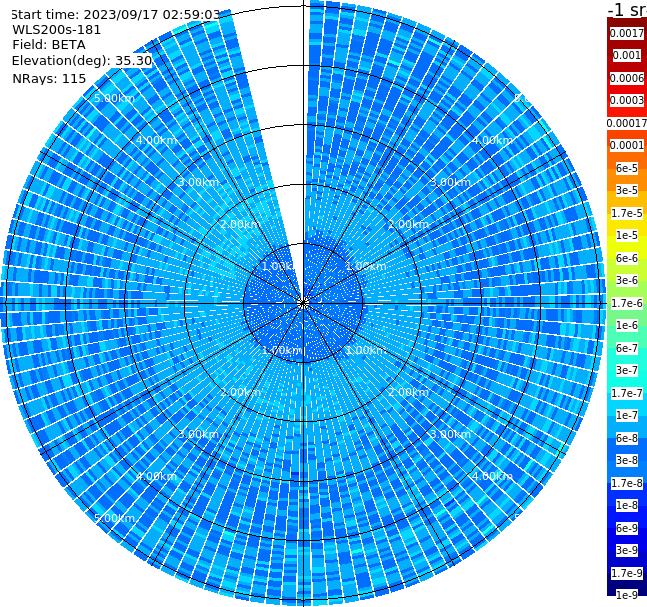The image size is (647, 607).
Task: Select the WLS200s-181 instrument label
Action: point(57,30)
